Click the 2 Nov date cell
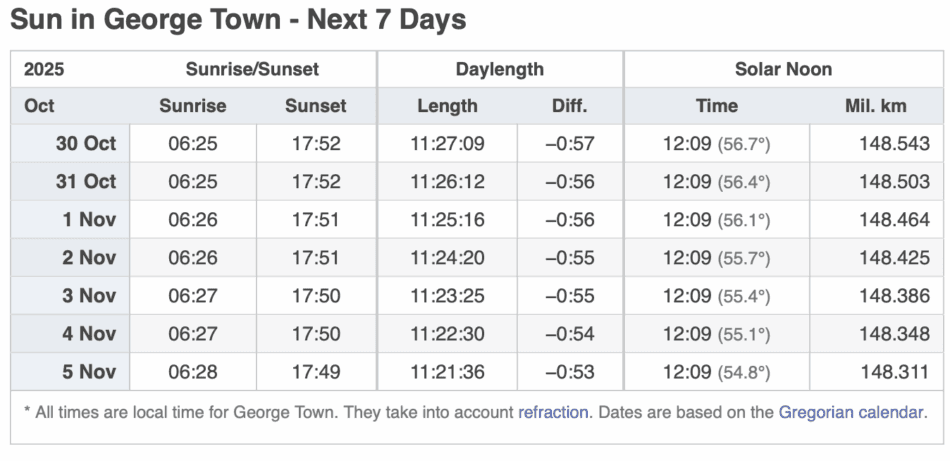Screen dimensions: 950x461 click(88, 258)
